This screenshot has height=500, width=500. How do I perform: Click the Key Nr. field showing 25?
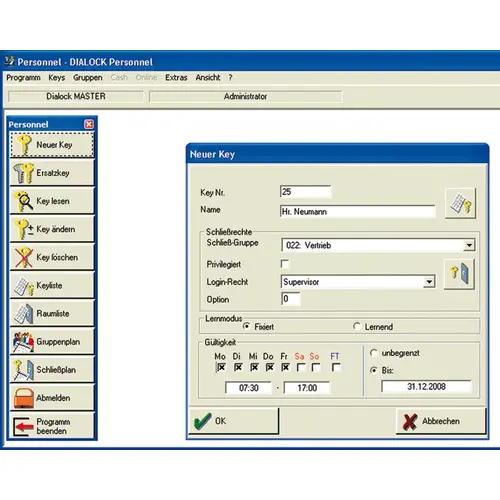[x=306, y=192]
